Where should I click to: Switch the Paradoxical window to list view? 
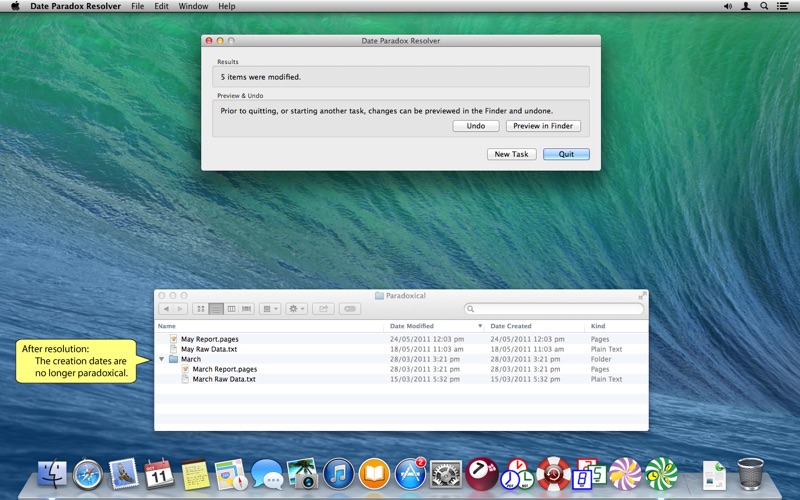(216, 309)
